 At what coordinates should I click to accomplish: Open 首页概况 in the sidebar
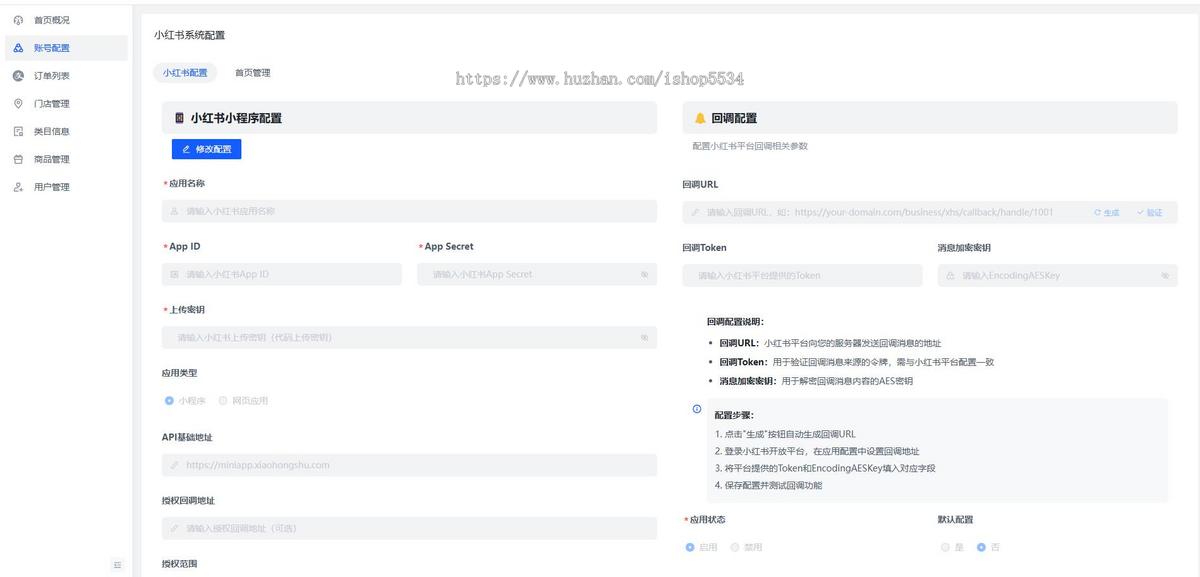pyautogui.click(x=66, y=20)
